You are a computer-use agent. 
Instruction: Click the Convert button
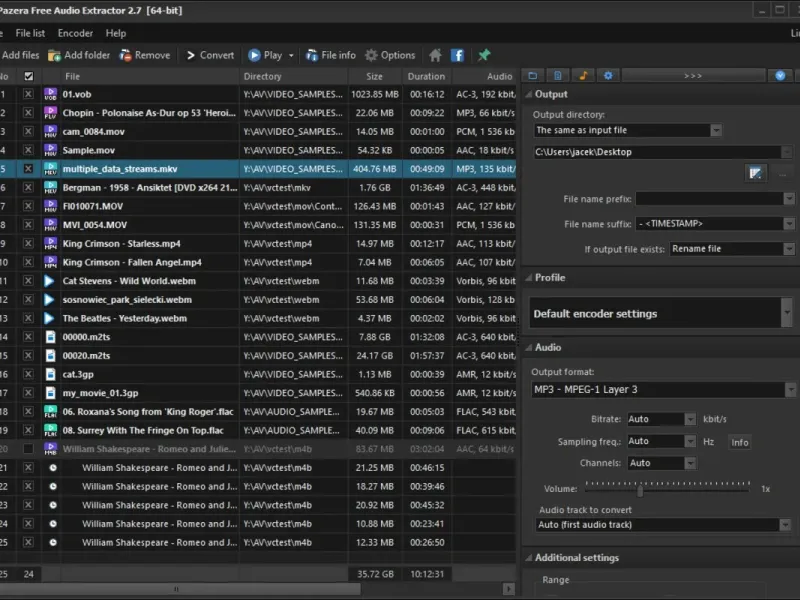[208, 56]
